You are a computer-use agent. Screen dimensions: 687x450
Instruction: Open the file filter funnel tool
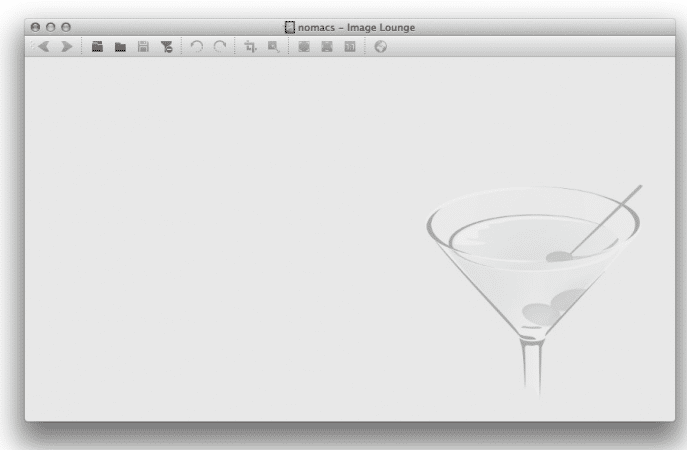tap(165, 46)
